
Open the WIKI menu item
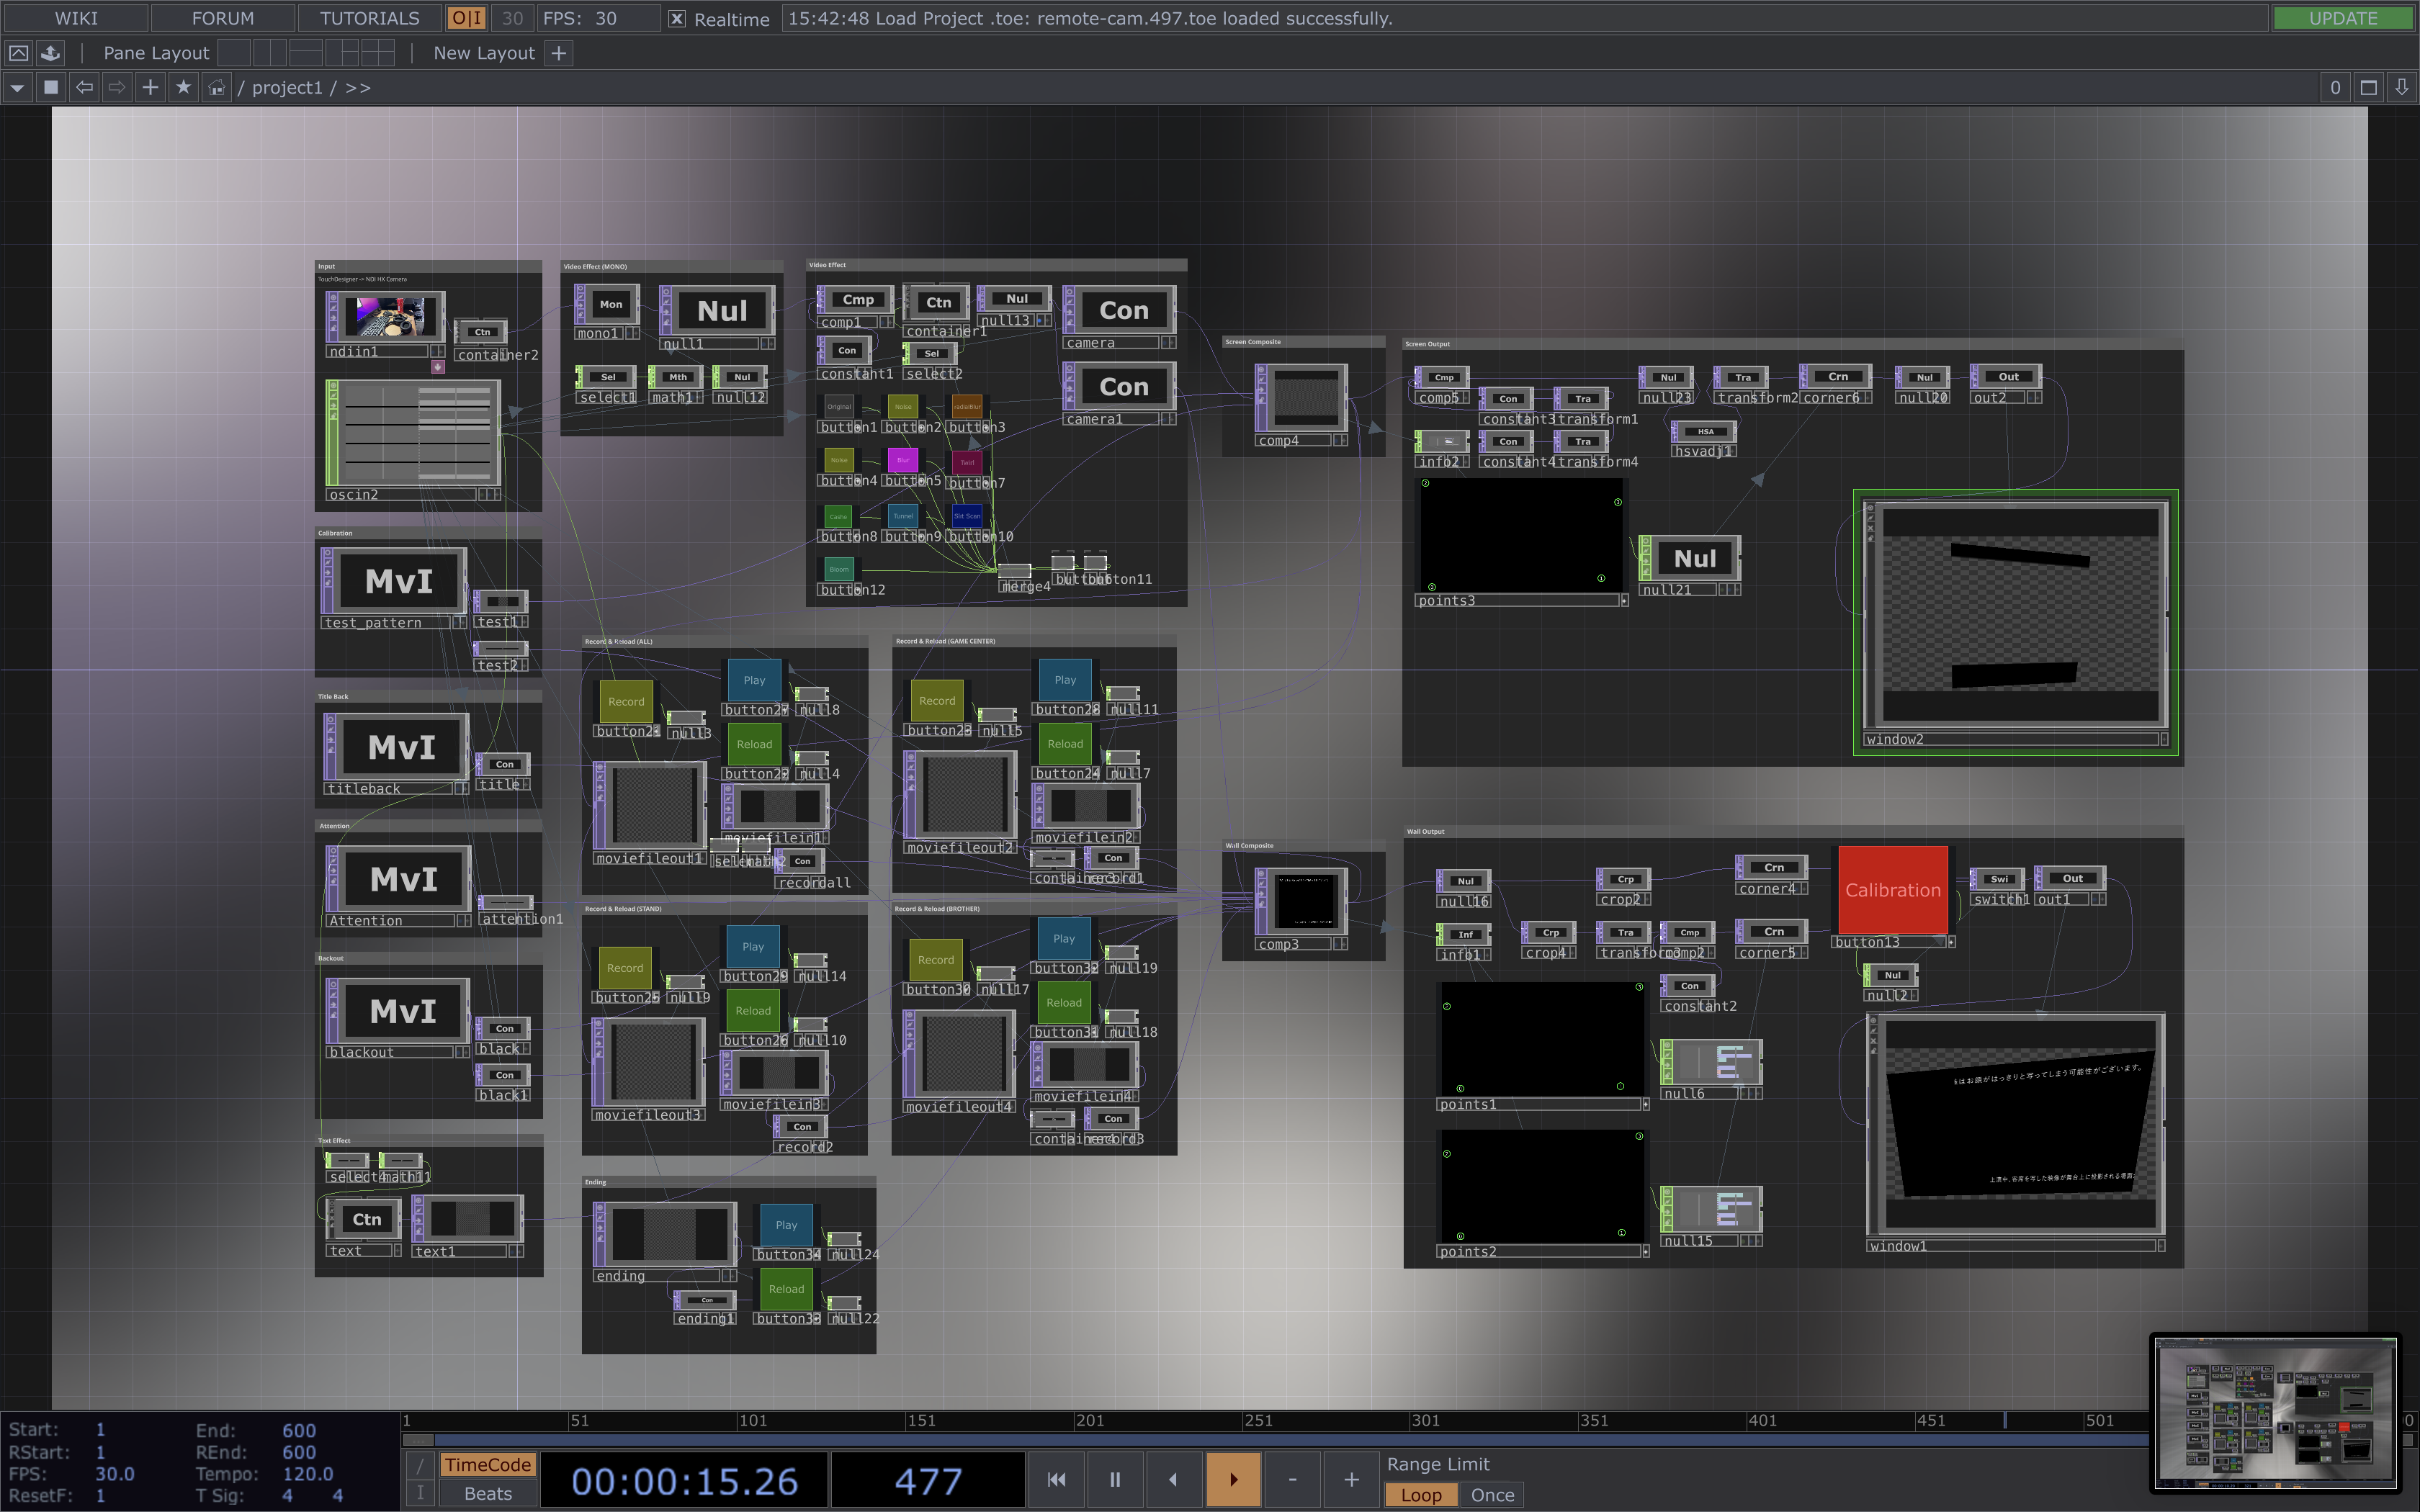point(76,19)
